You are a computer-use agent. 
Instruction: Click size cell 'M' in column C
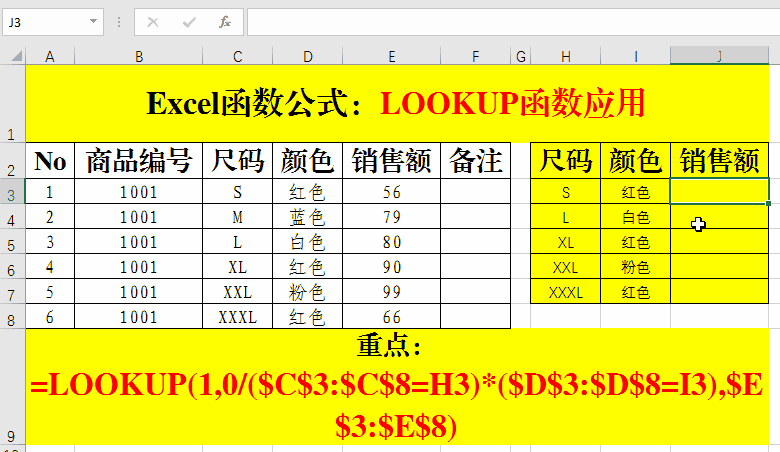[238, 216]
